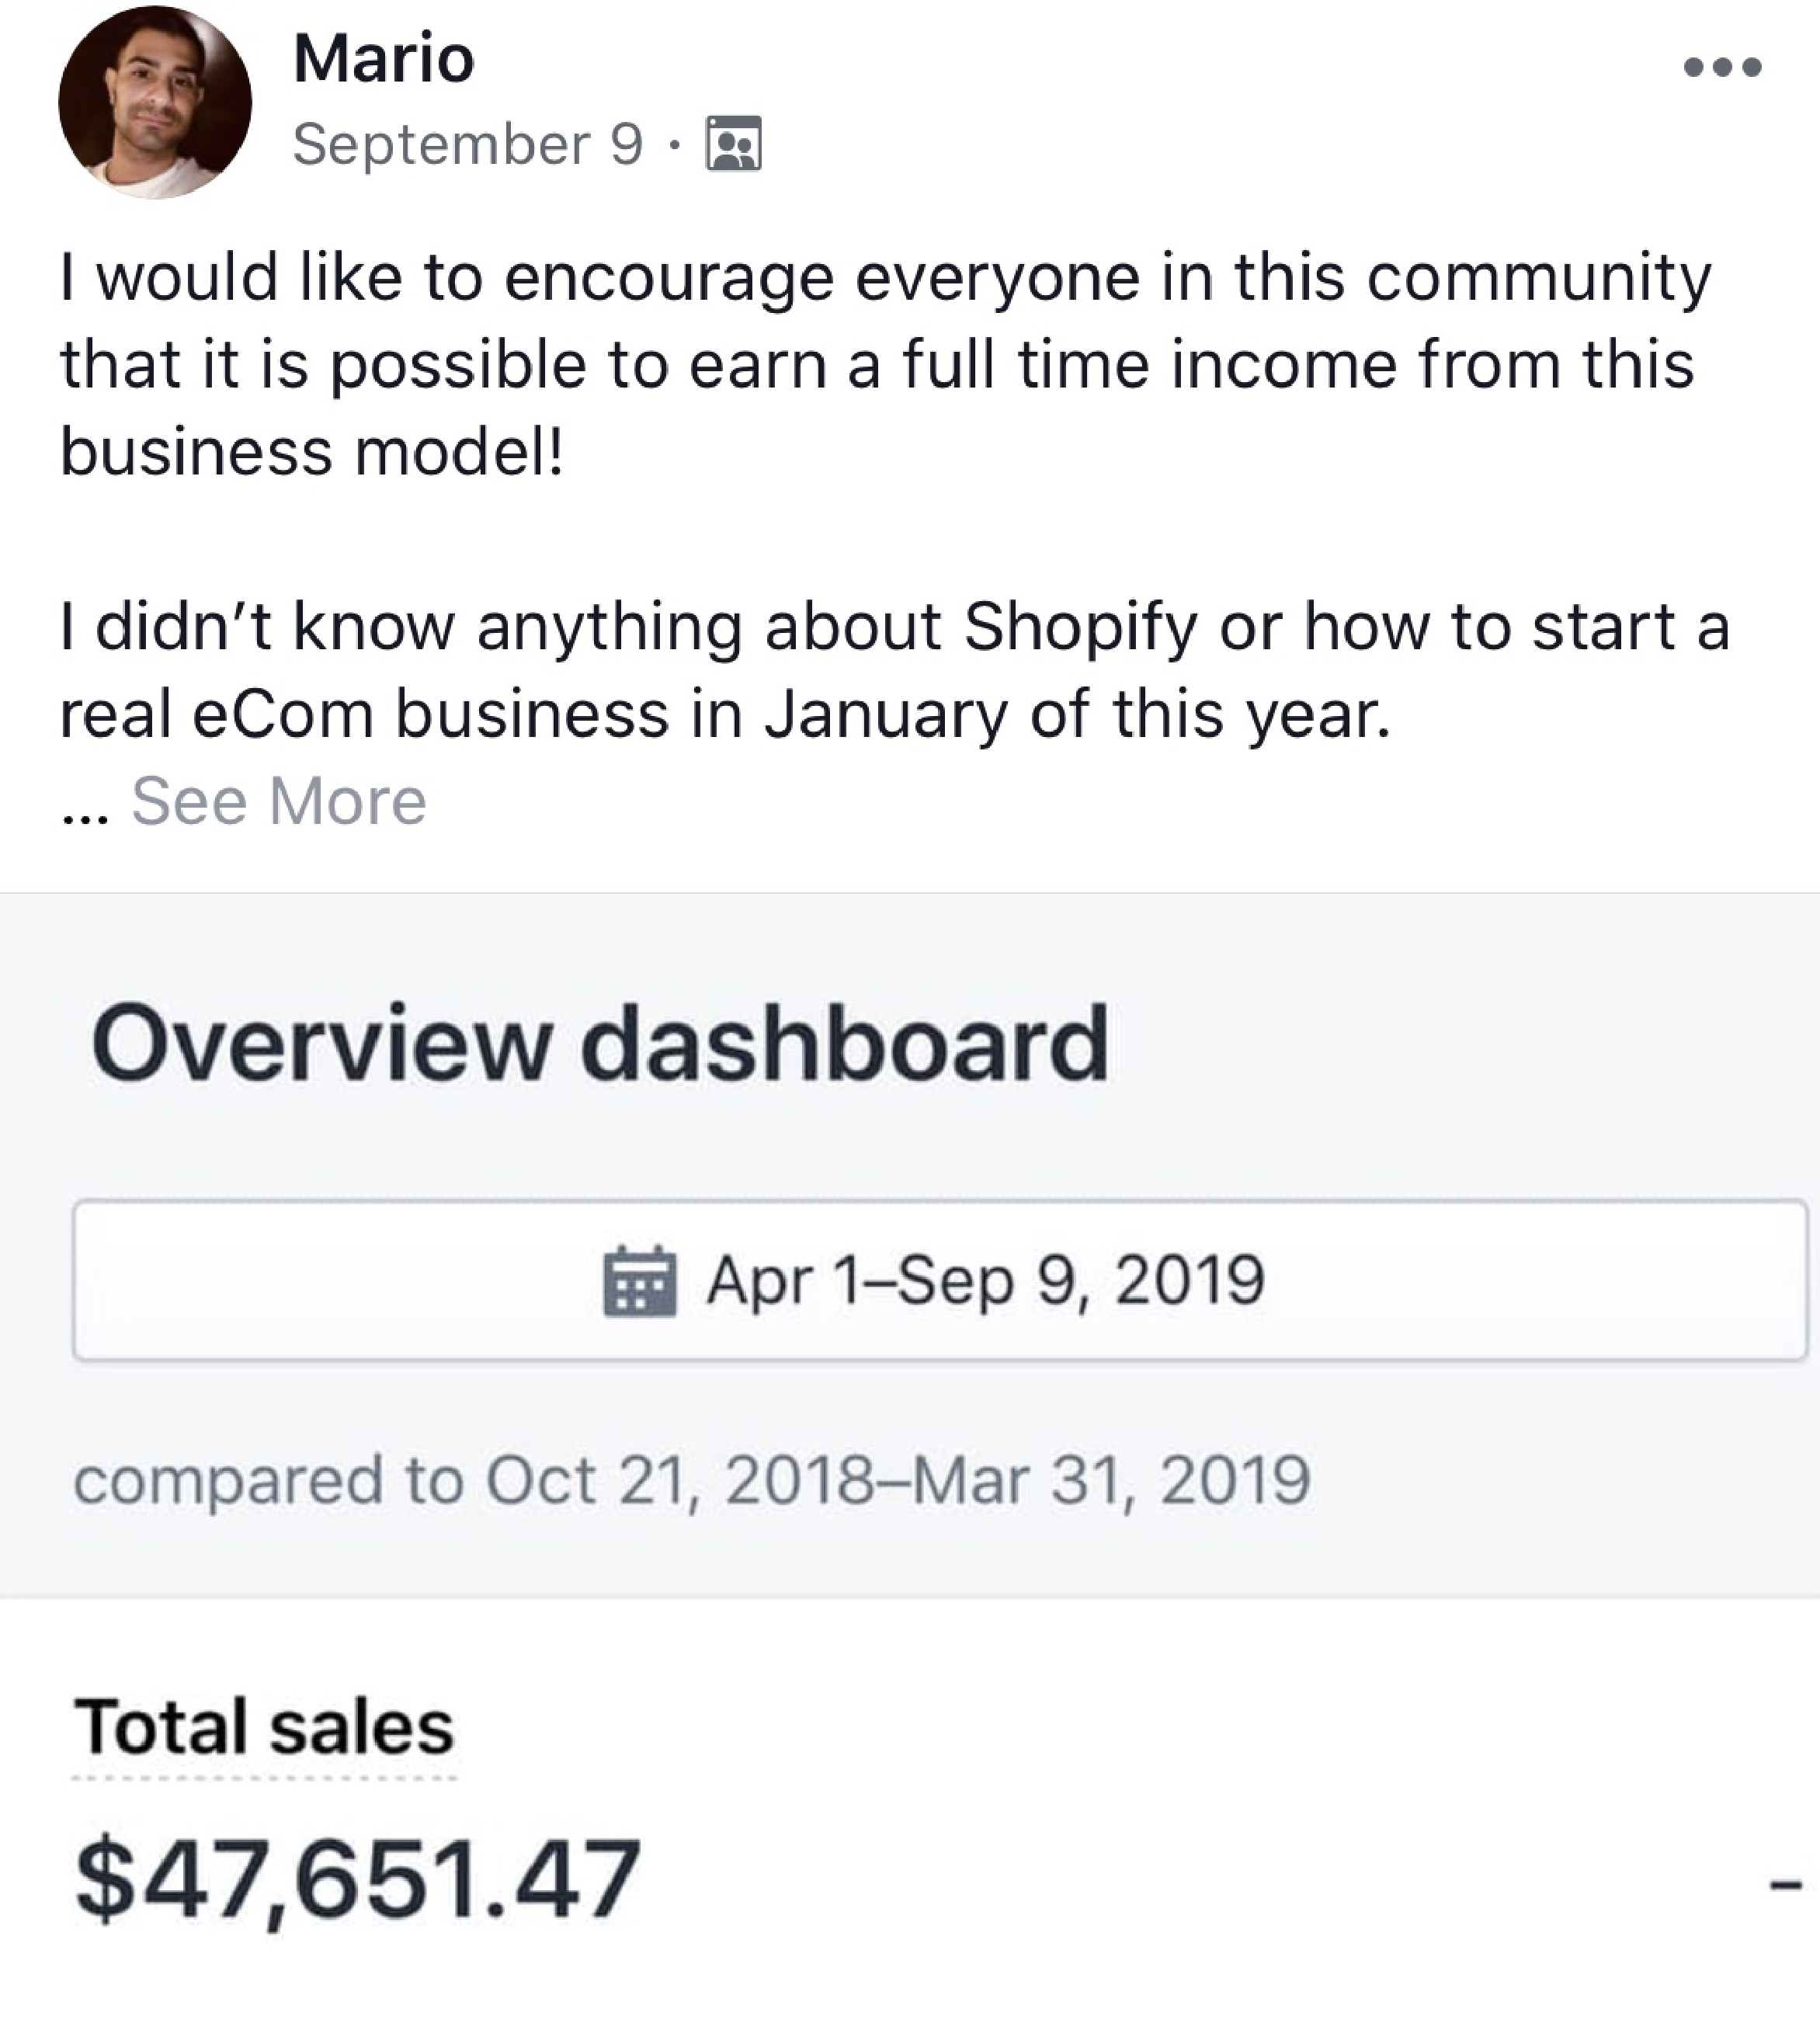The image size is (1820, 2044).
Task: Open the three-dot post options menu
Action: coord(1722,67)
